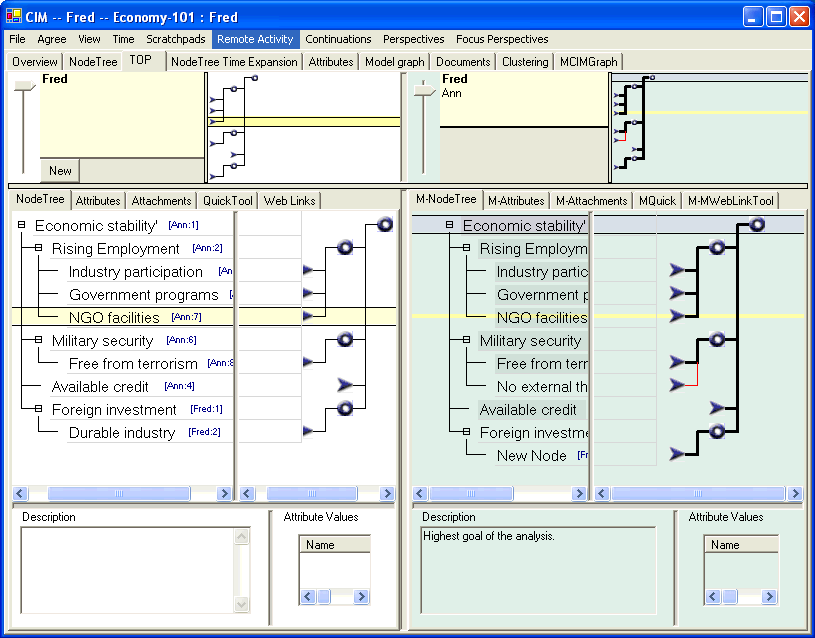Viewport: 815px width, 638px height.
Task: Click the vertical slider handle beside Fred panel
Action: 24,89
